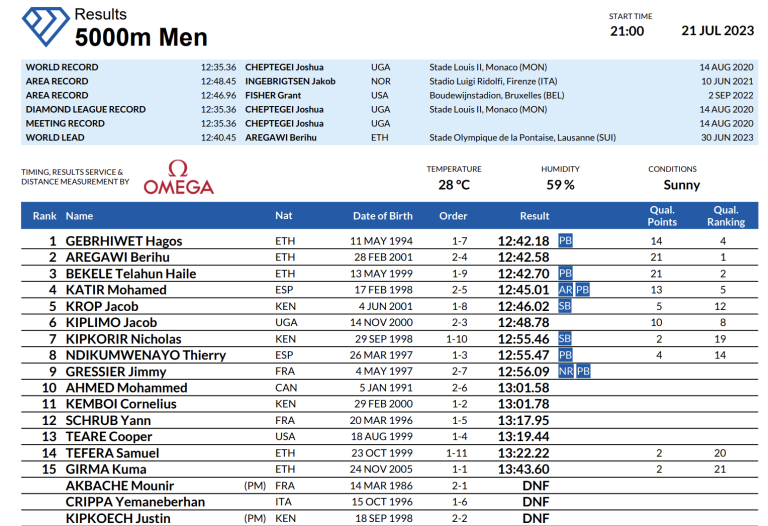Screen dimensions: 768x526
Task: Click the PB badge beside Gebrhiwet's result
Action: point(565,241)
